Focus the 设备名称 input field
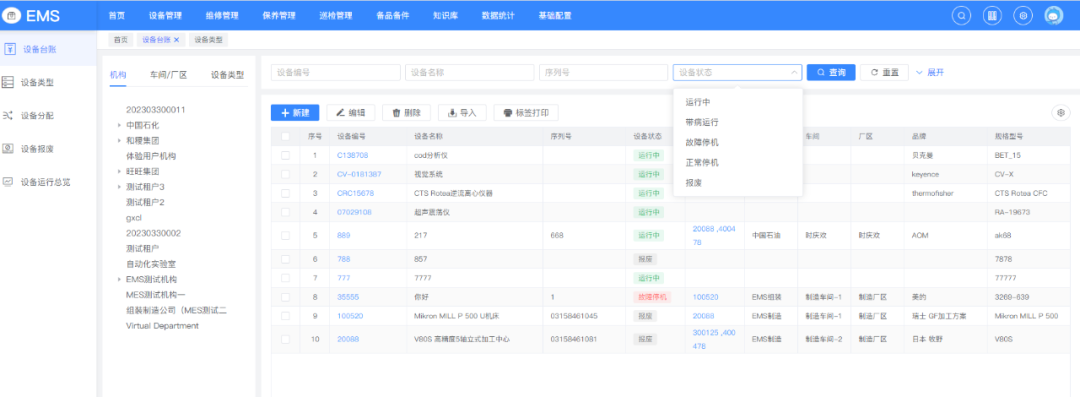 point(470,72)
